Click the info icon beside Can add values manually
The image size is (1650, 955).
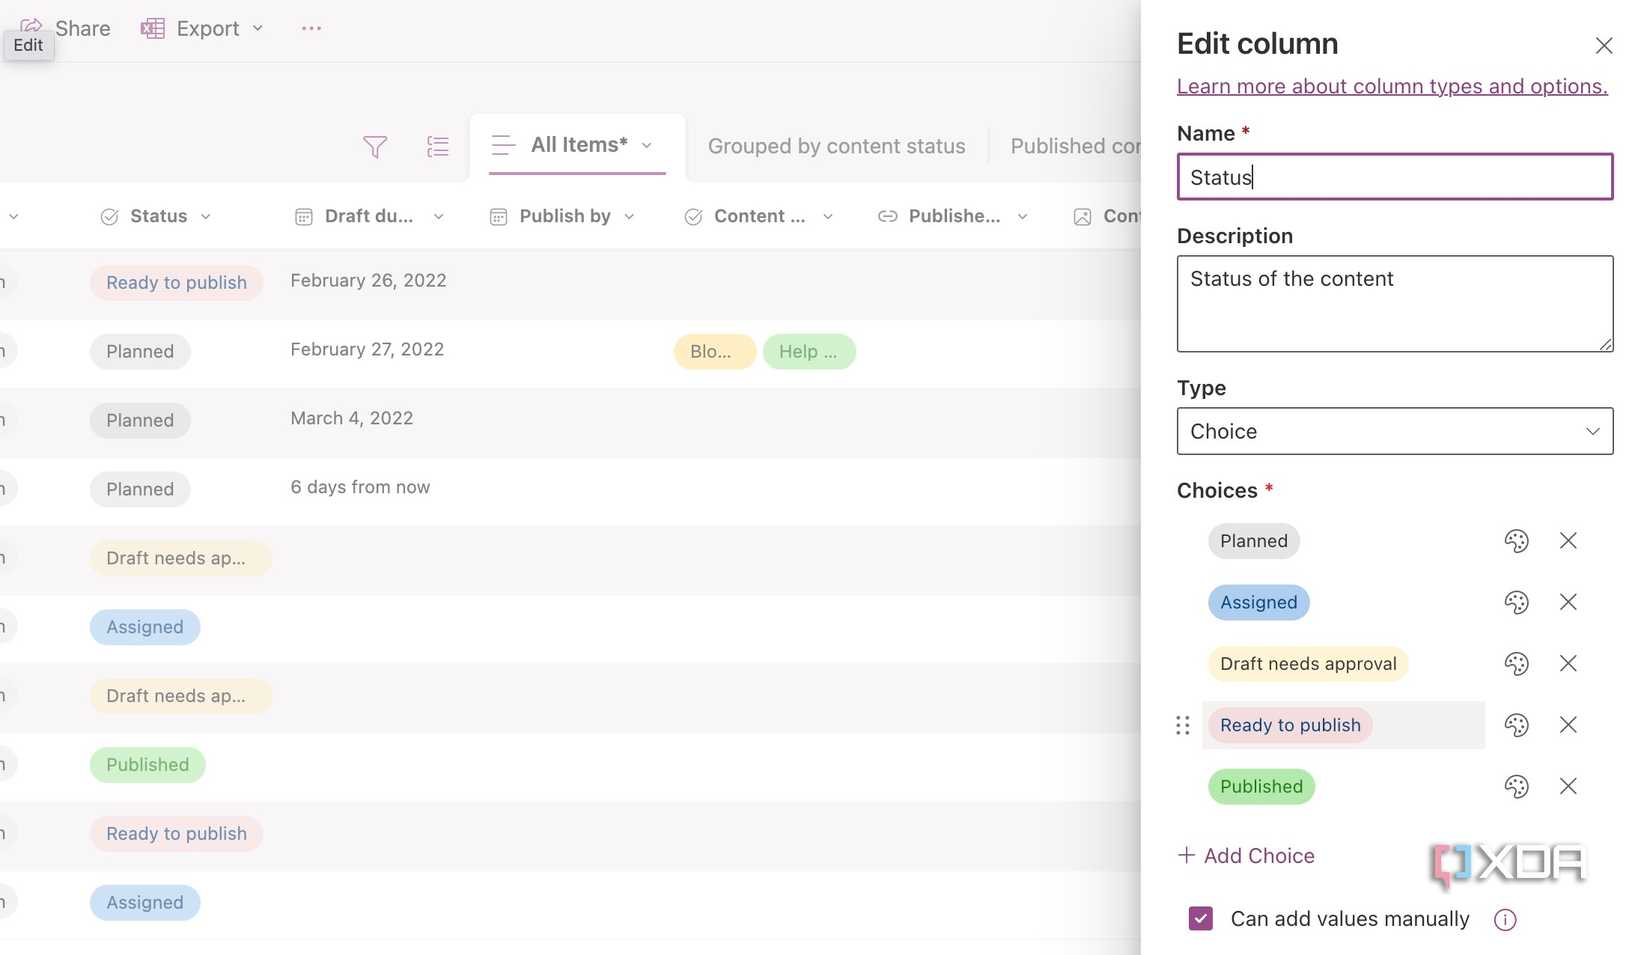pos(1504,919)
